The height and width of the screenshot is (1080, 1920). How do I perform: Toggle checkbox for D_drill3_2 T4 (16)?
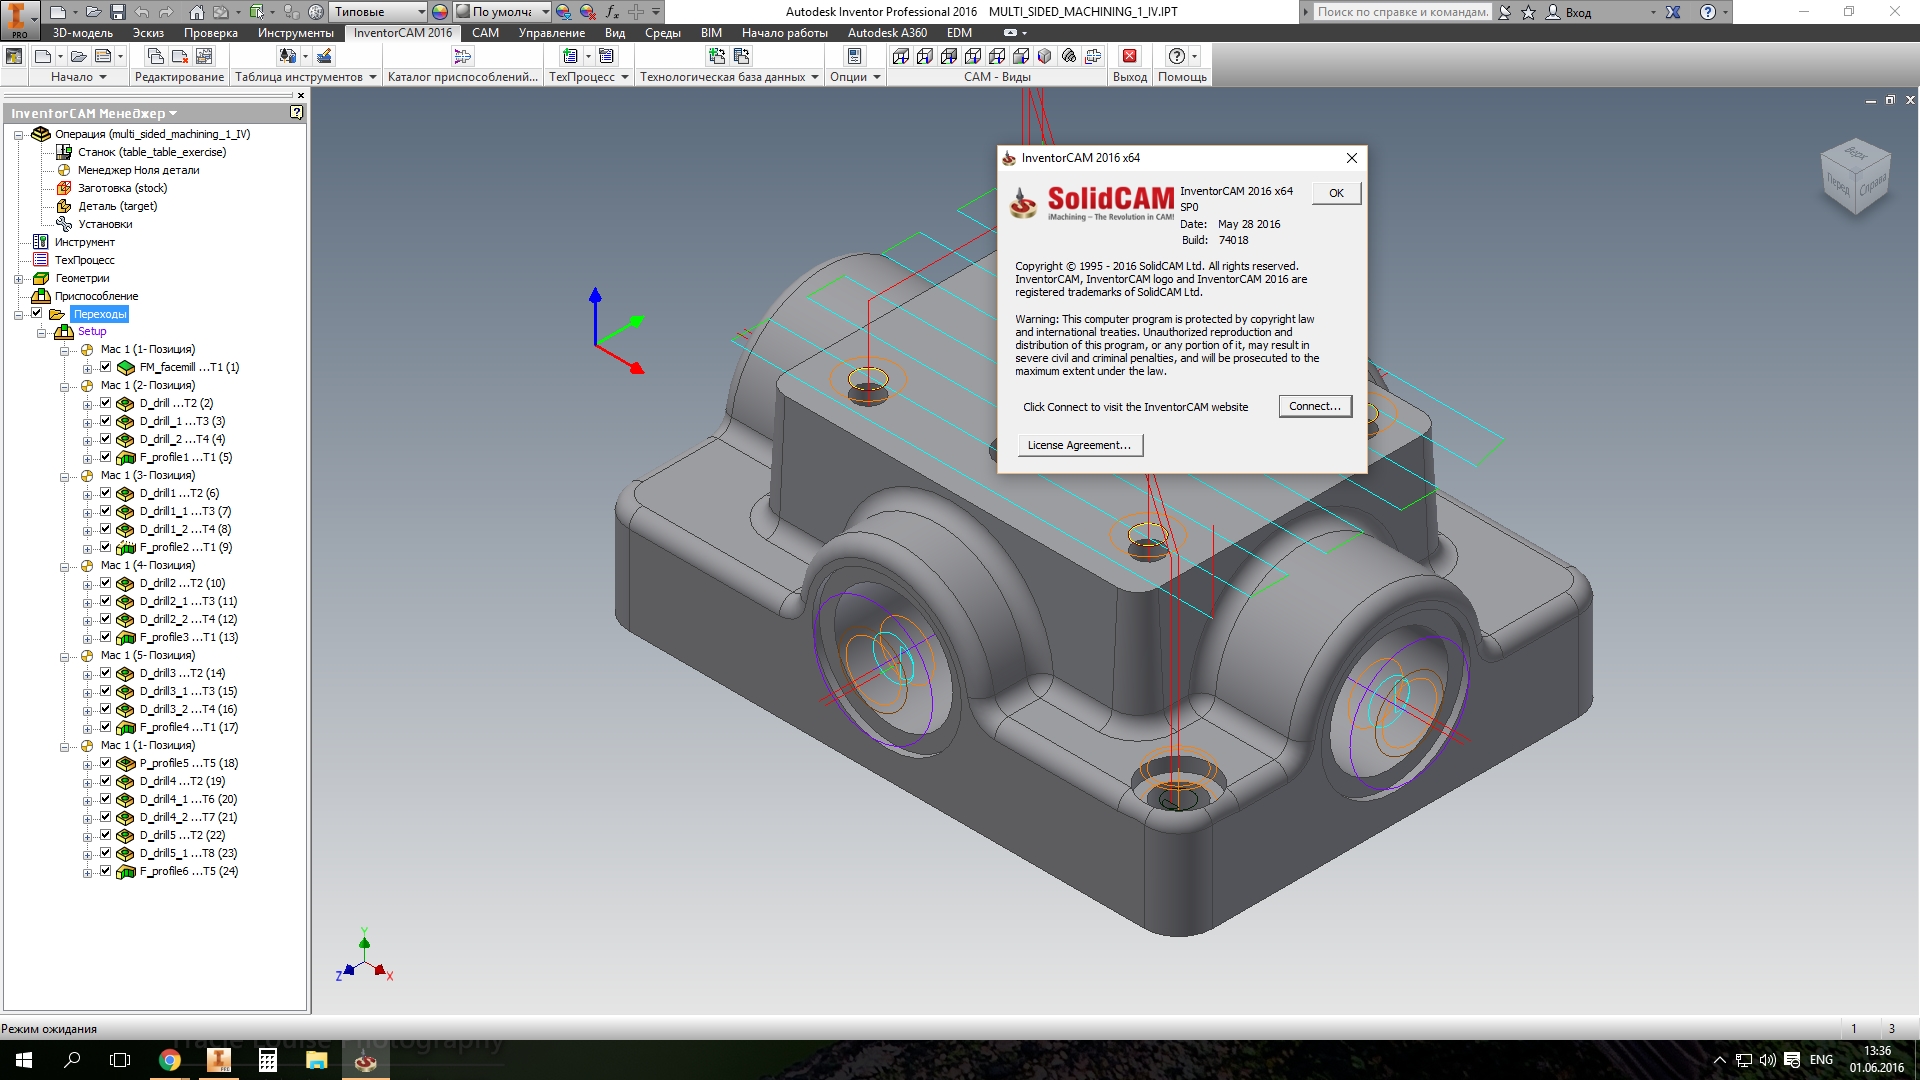(105, 709)
